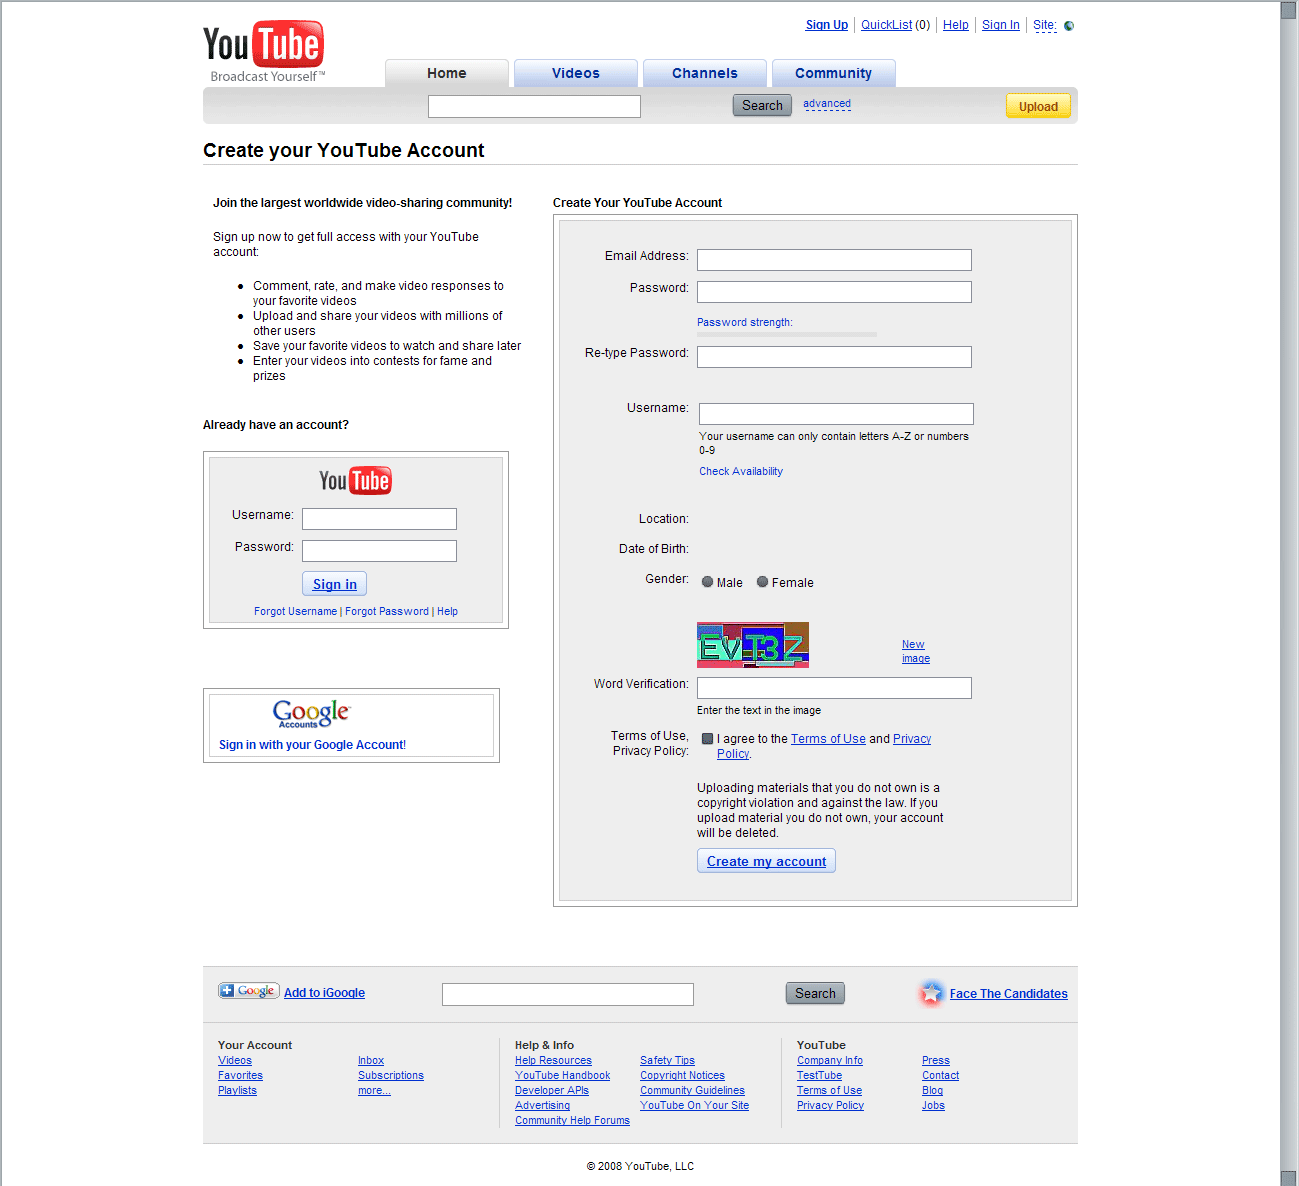Open the Community Guidelines footer link

click(x=692, y=1091)
